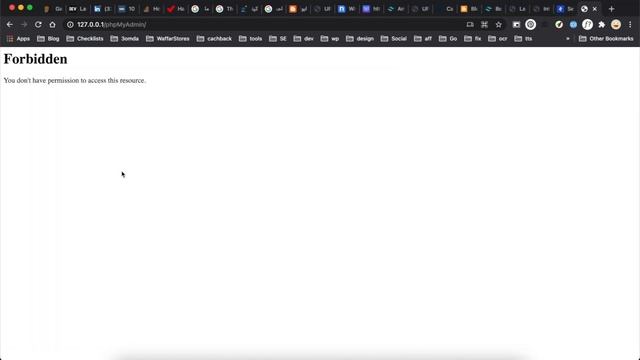Screen dimensions: 640x360
Task: Go to the browser home page icon
Action: tap(52, 24)
